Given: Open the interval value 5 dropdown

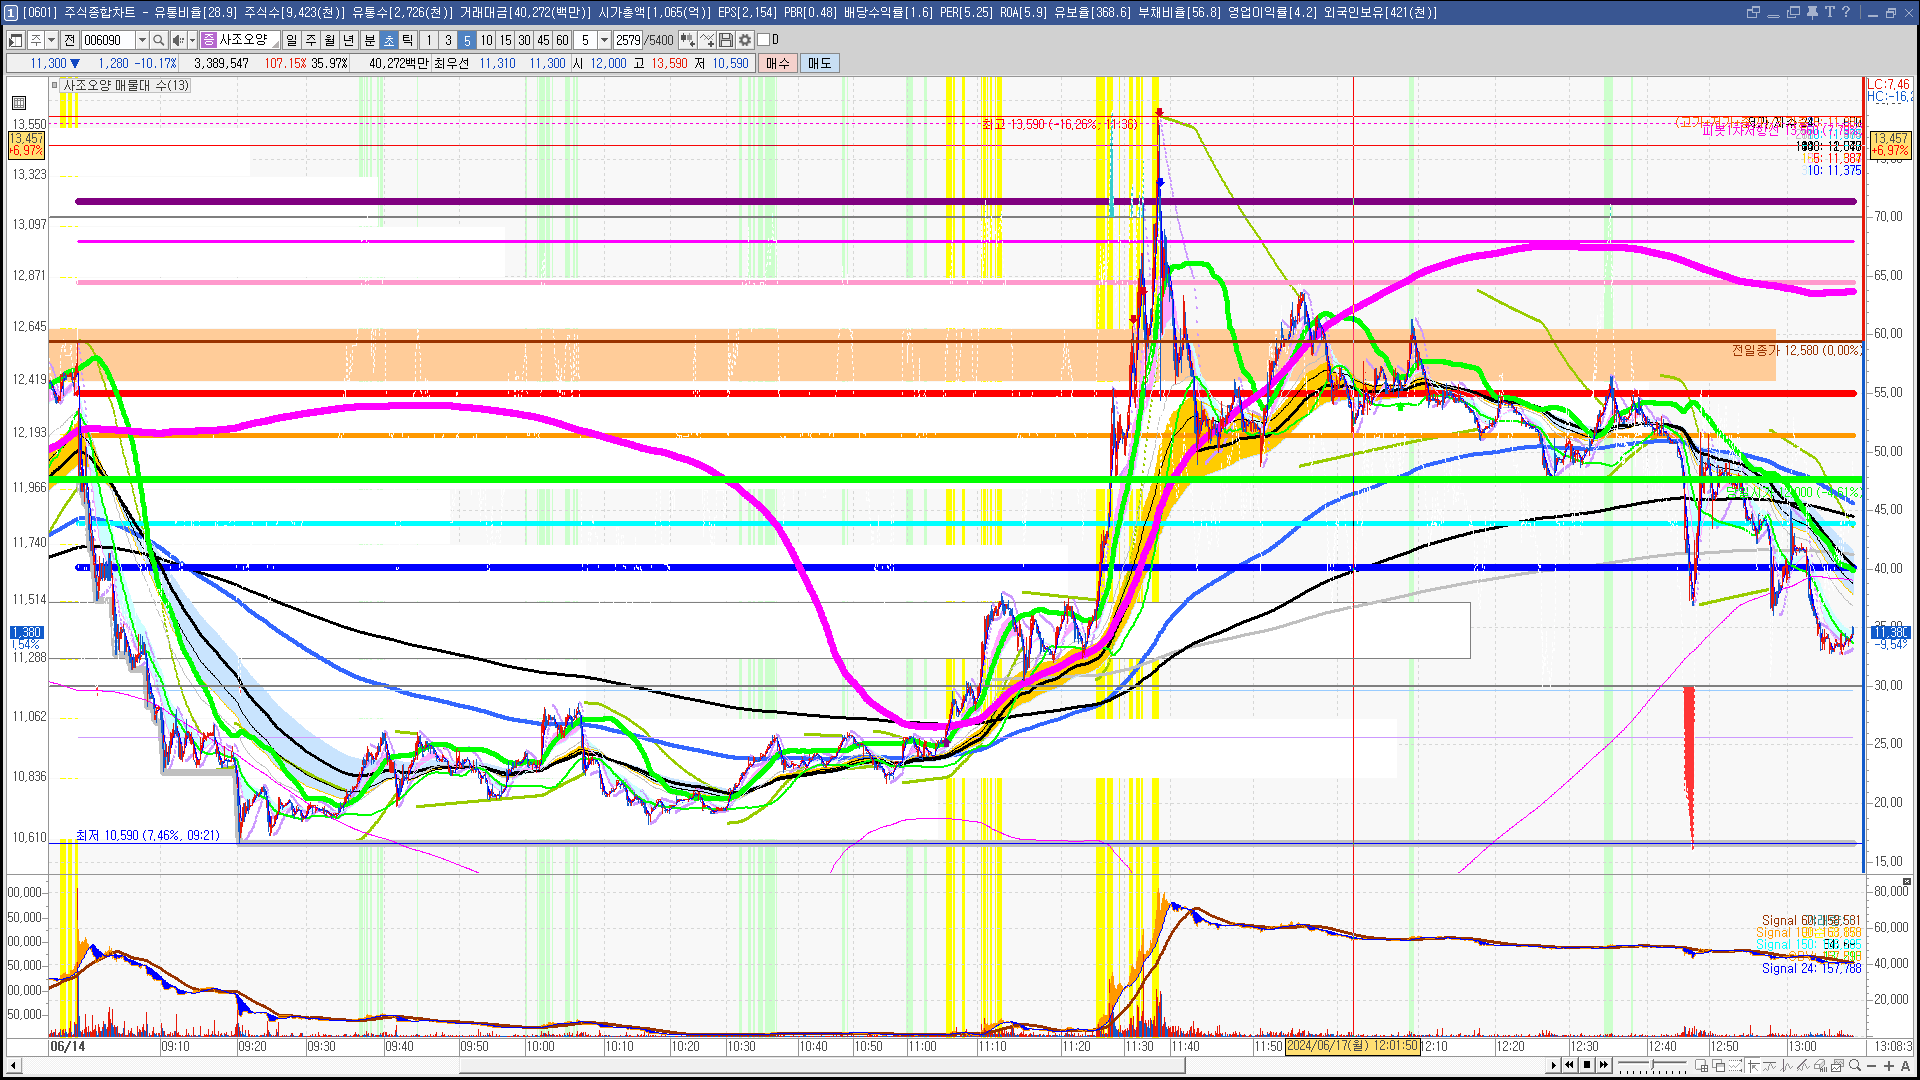Looking at the screenshot, I should [604, 40].
